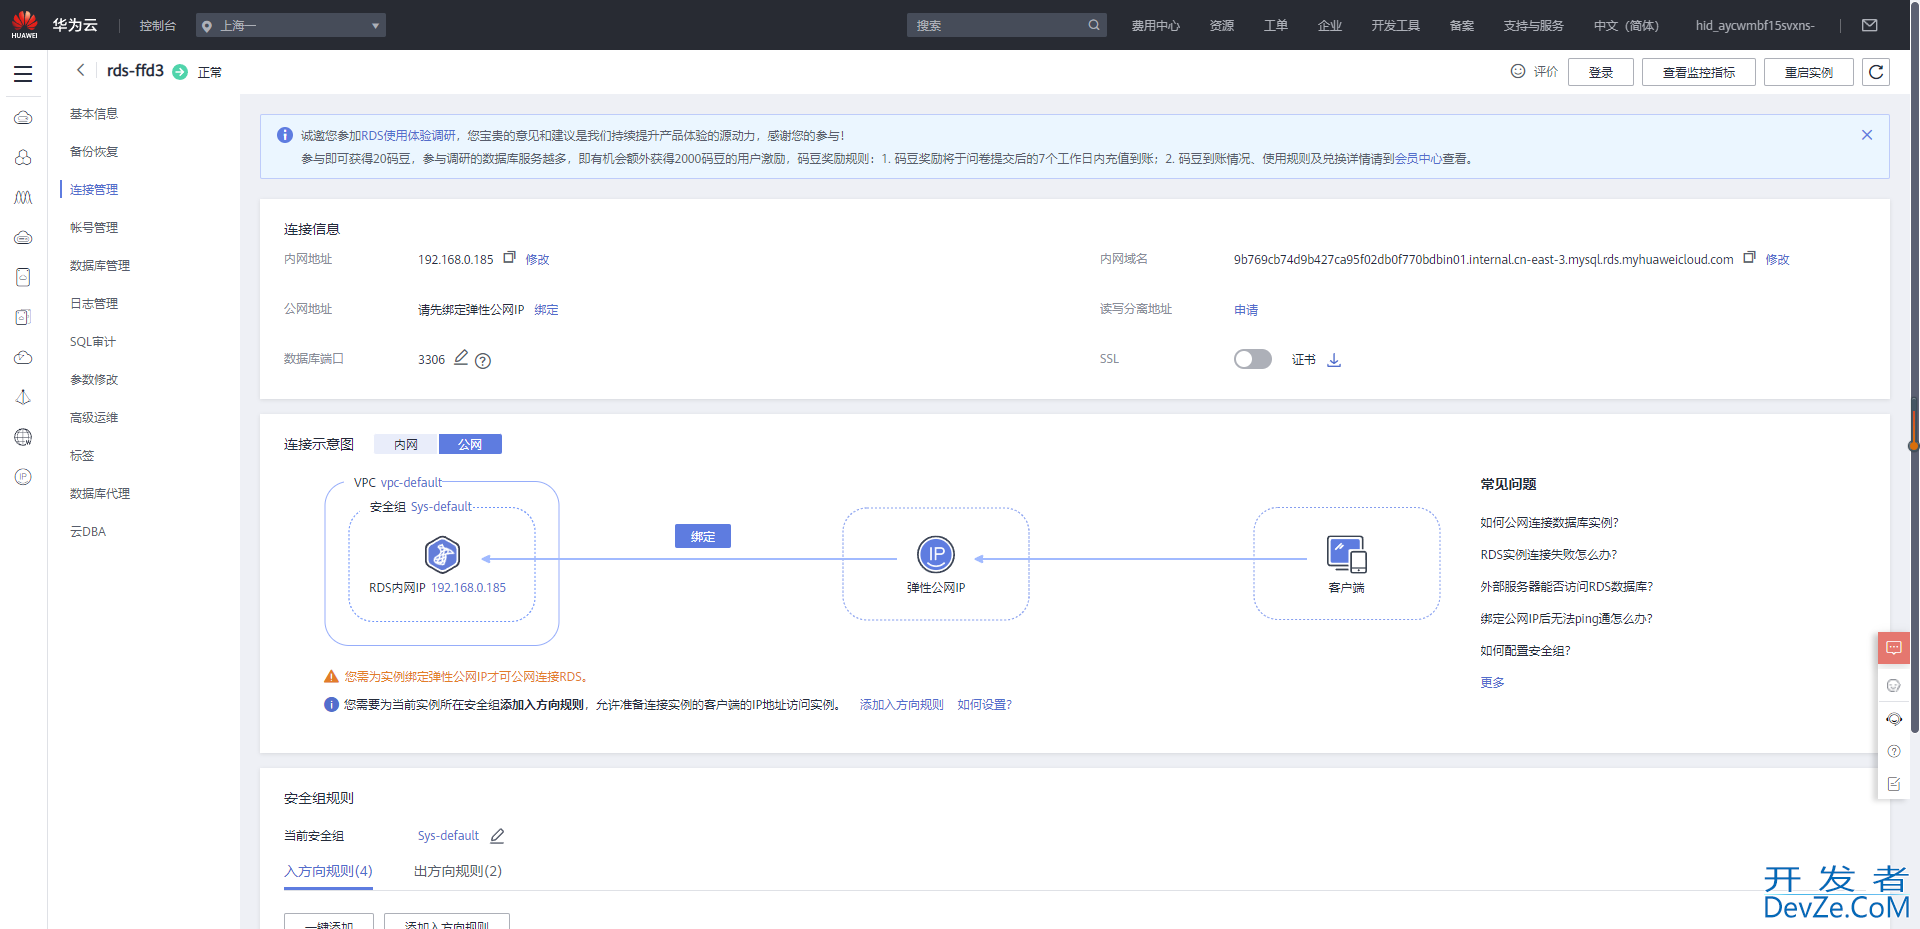
Task: Switch to the 内网 diagram tab
Action: point(406,444)
